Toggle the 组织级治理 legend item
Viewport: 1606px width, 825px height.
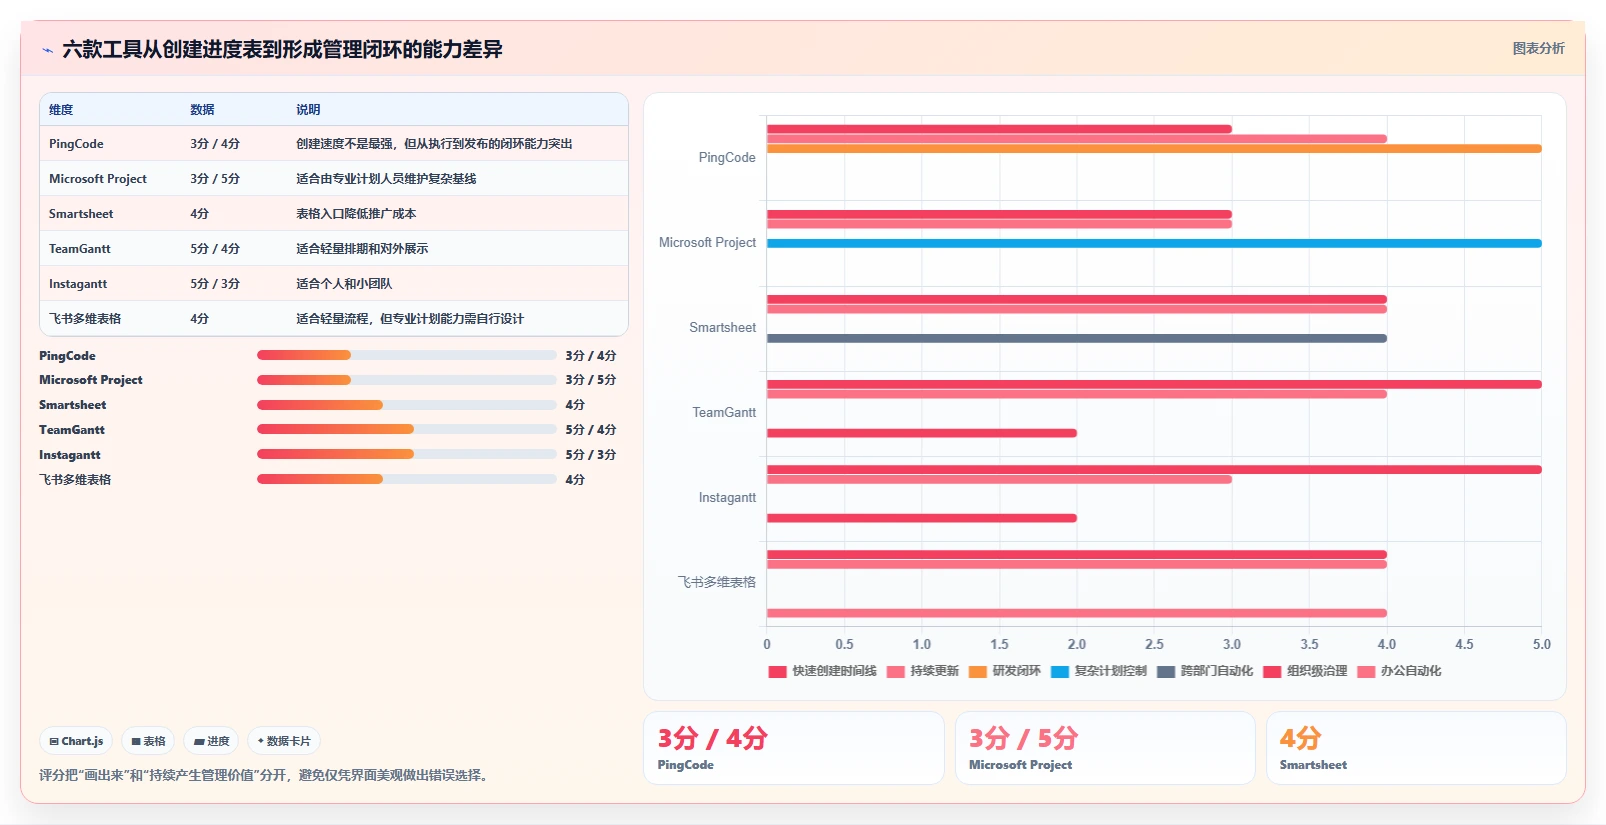pyautogui.click(x=1305, y=671)
